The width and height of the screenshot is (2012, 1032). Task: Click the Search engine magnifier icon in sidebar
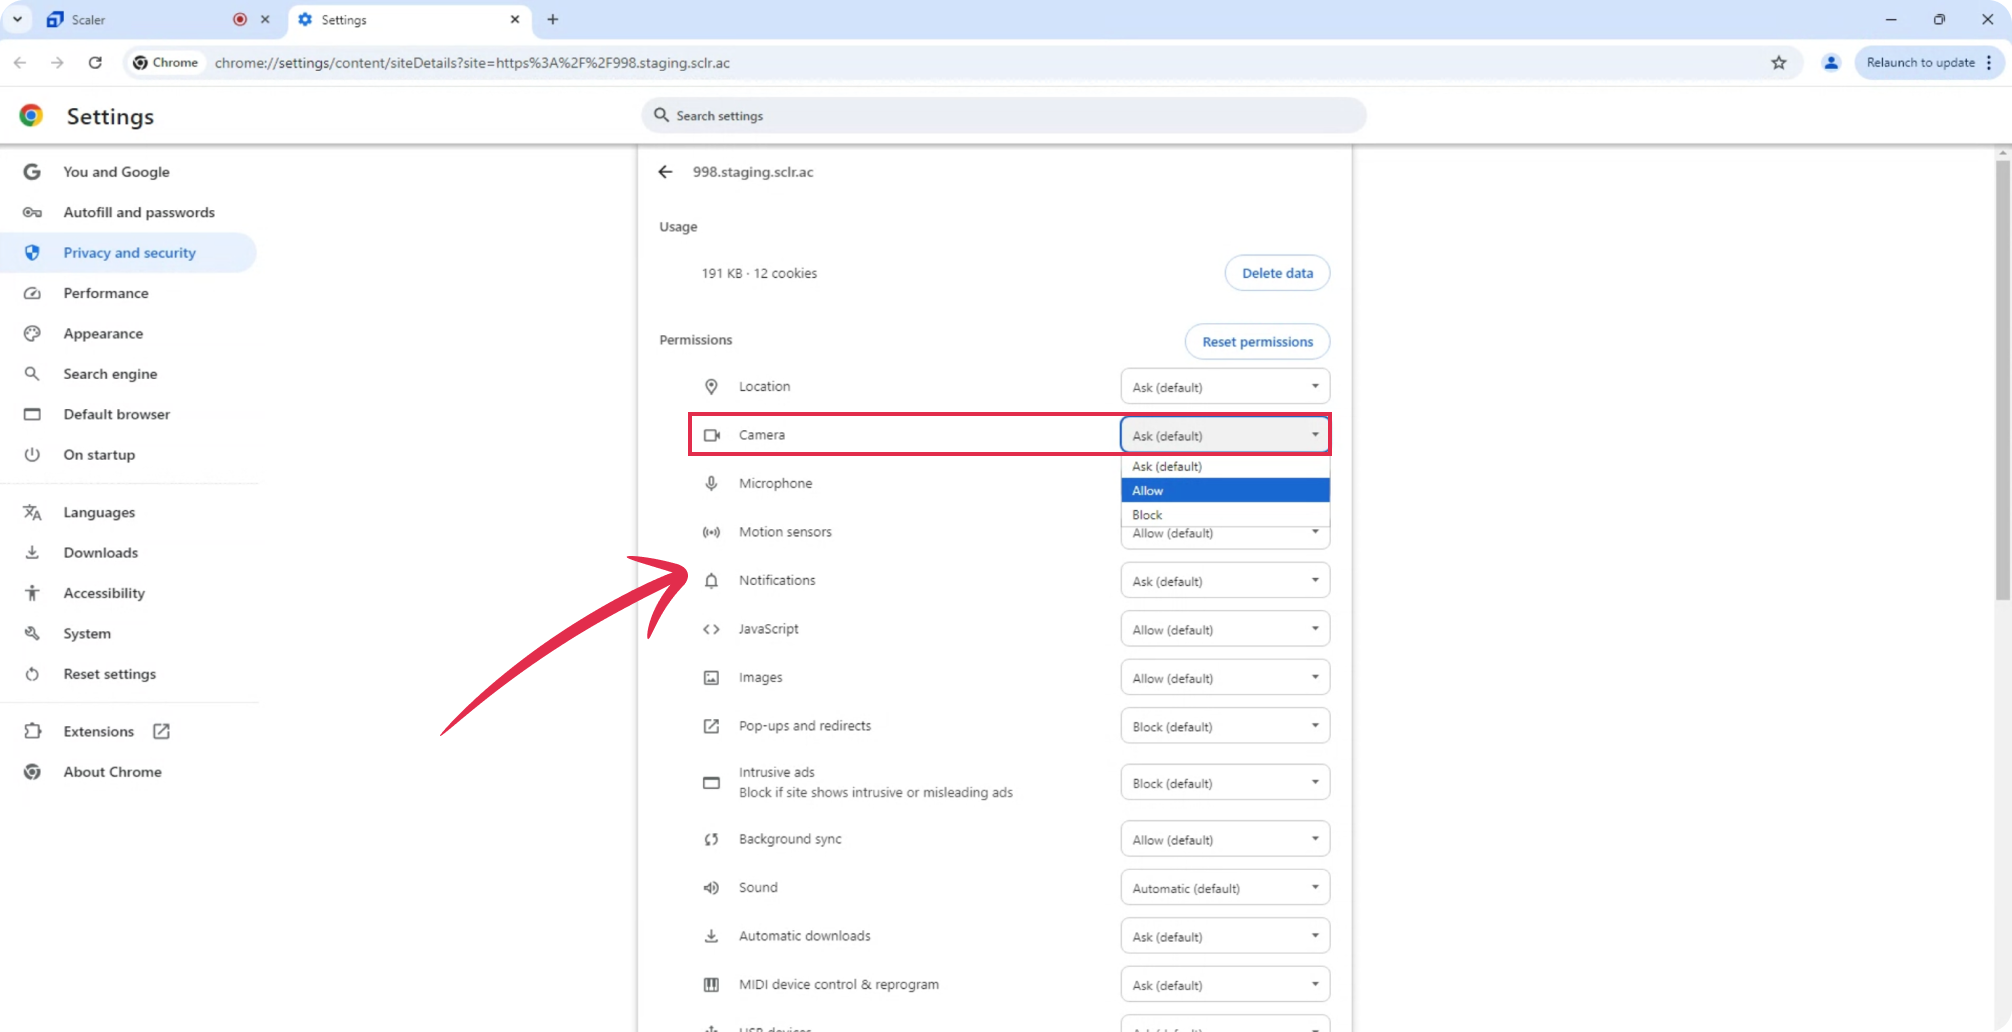coord(32,374)
